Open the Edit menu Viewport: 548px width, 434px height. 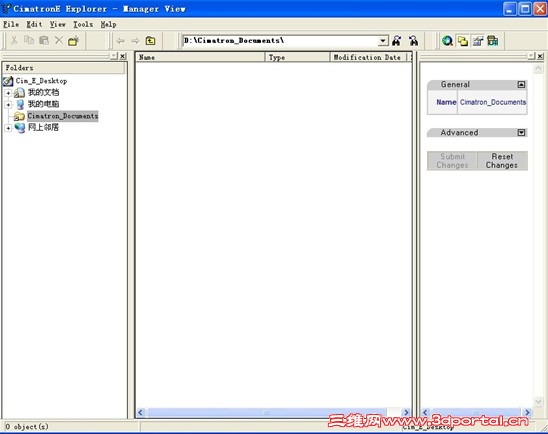[34, 24]
